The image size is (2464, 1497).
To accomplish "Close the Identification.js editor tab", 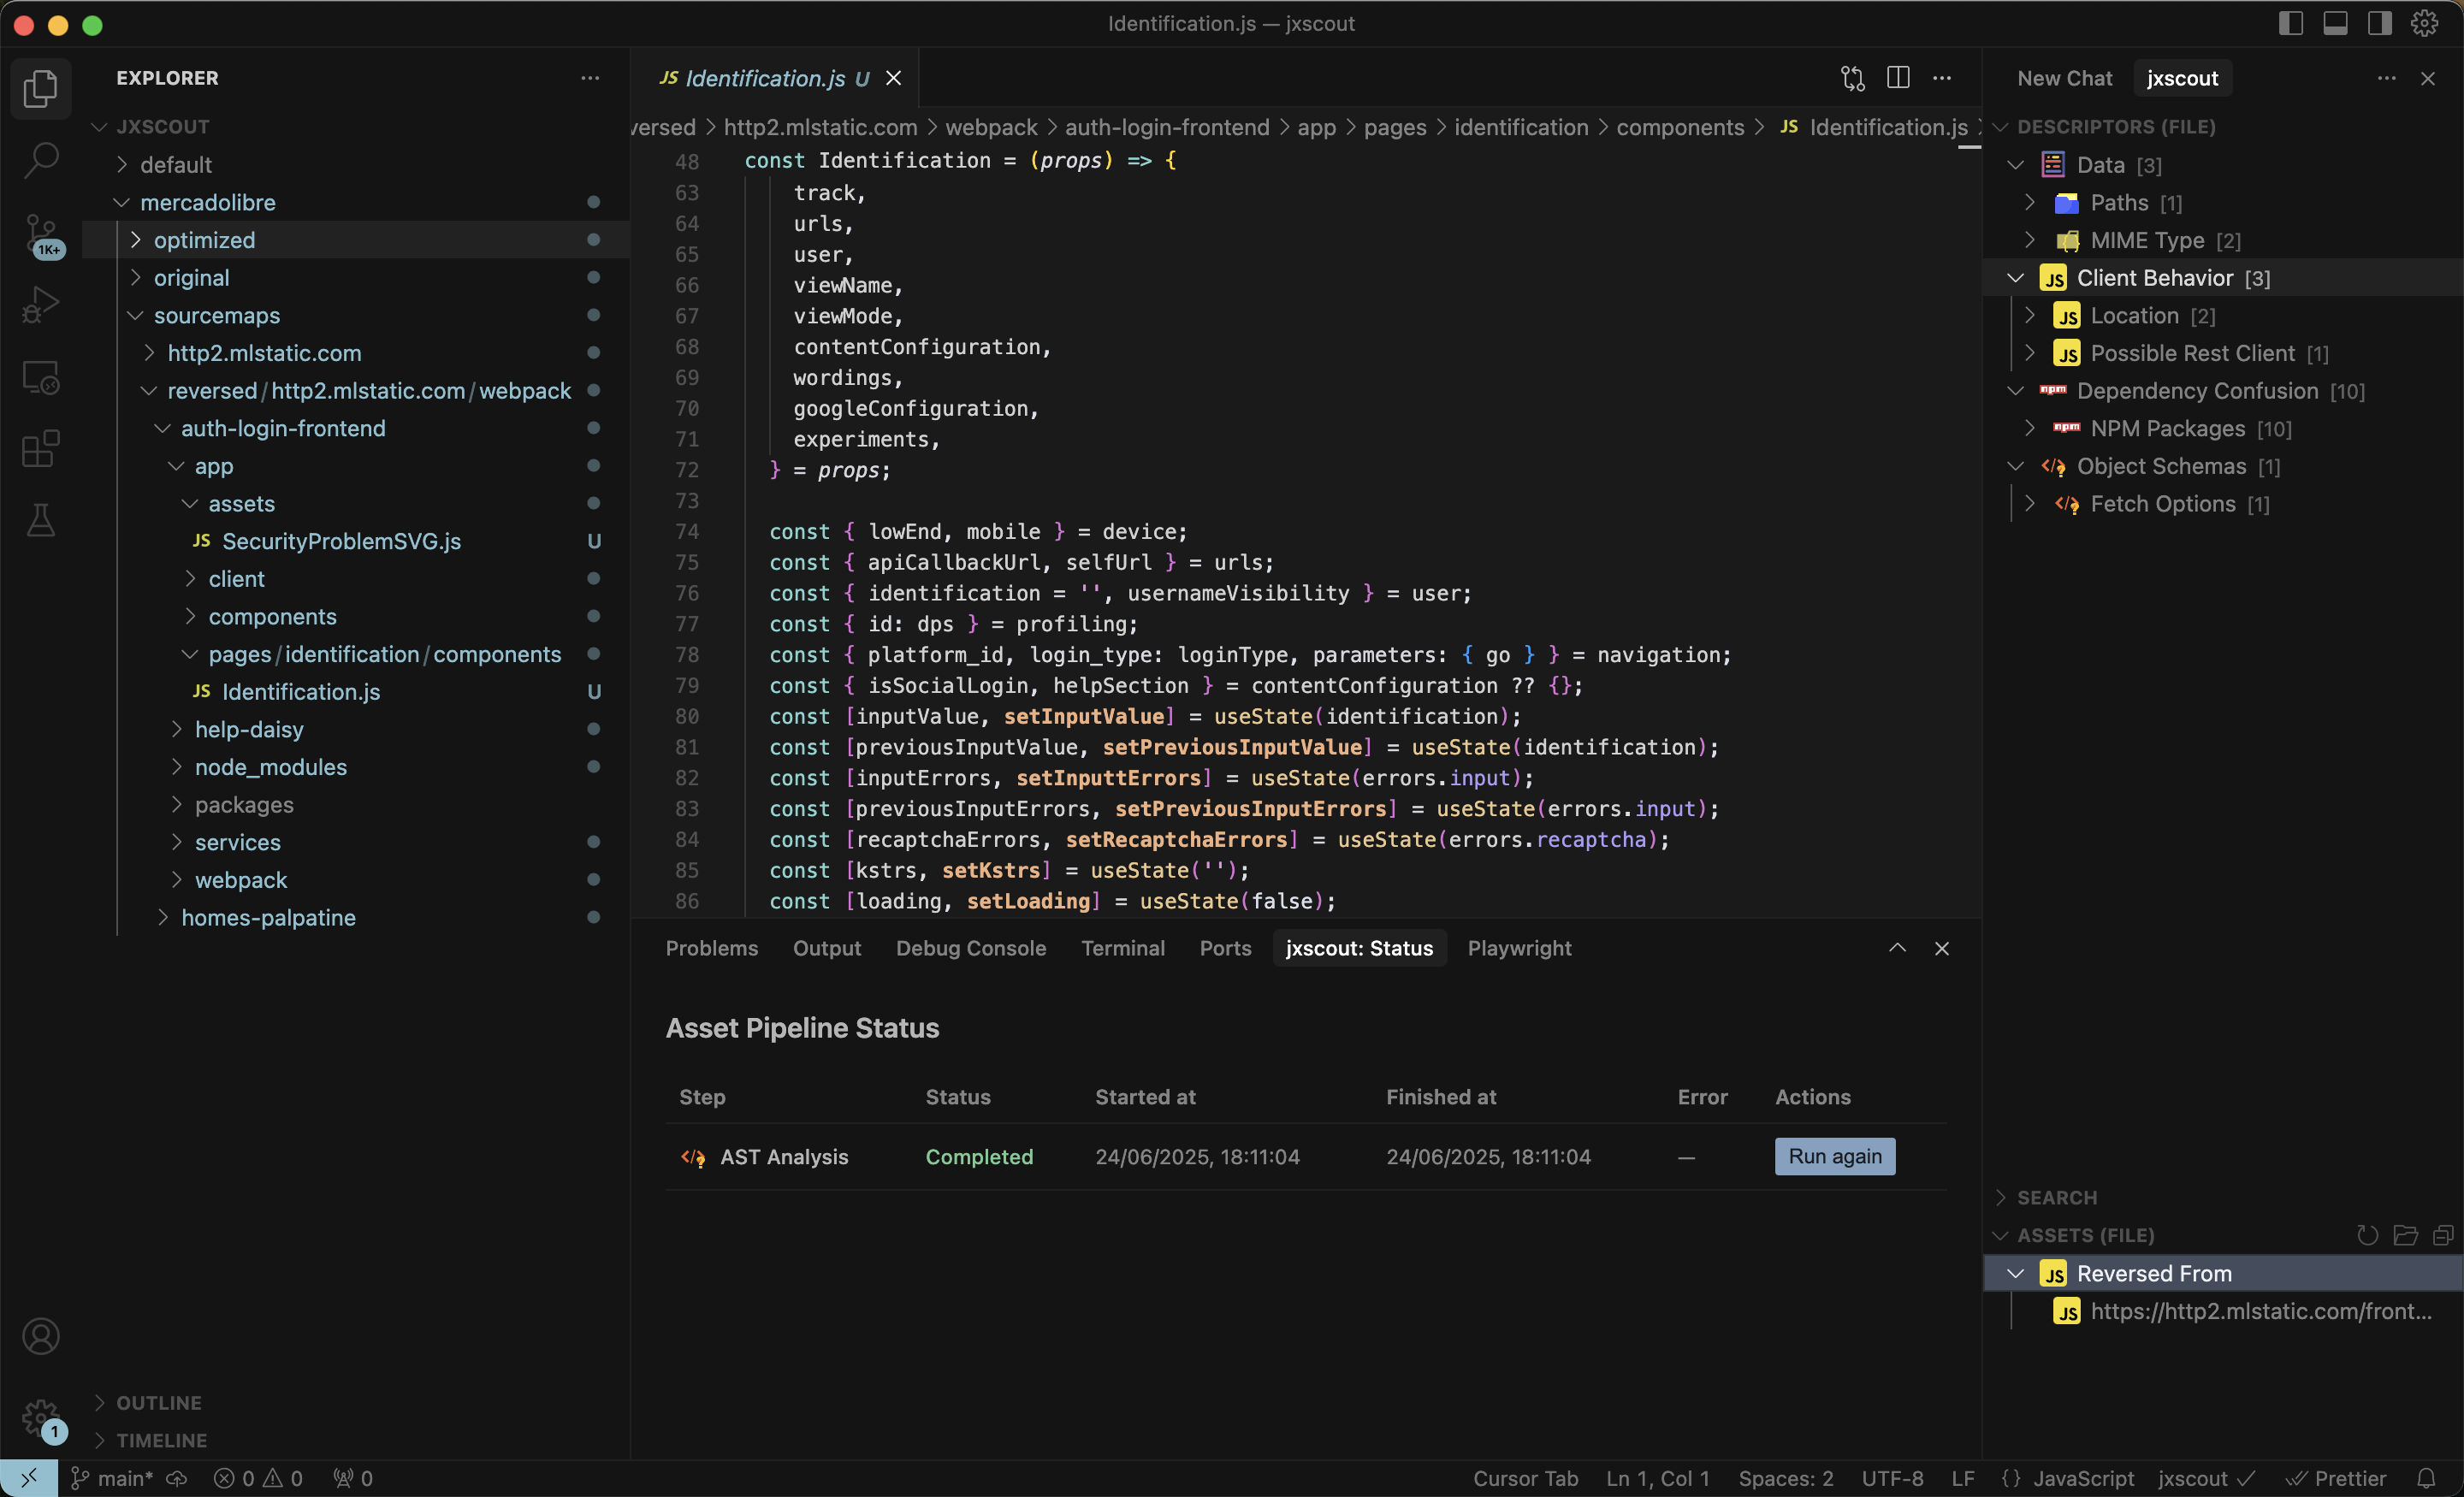I will pos(894,78).
